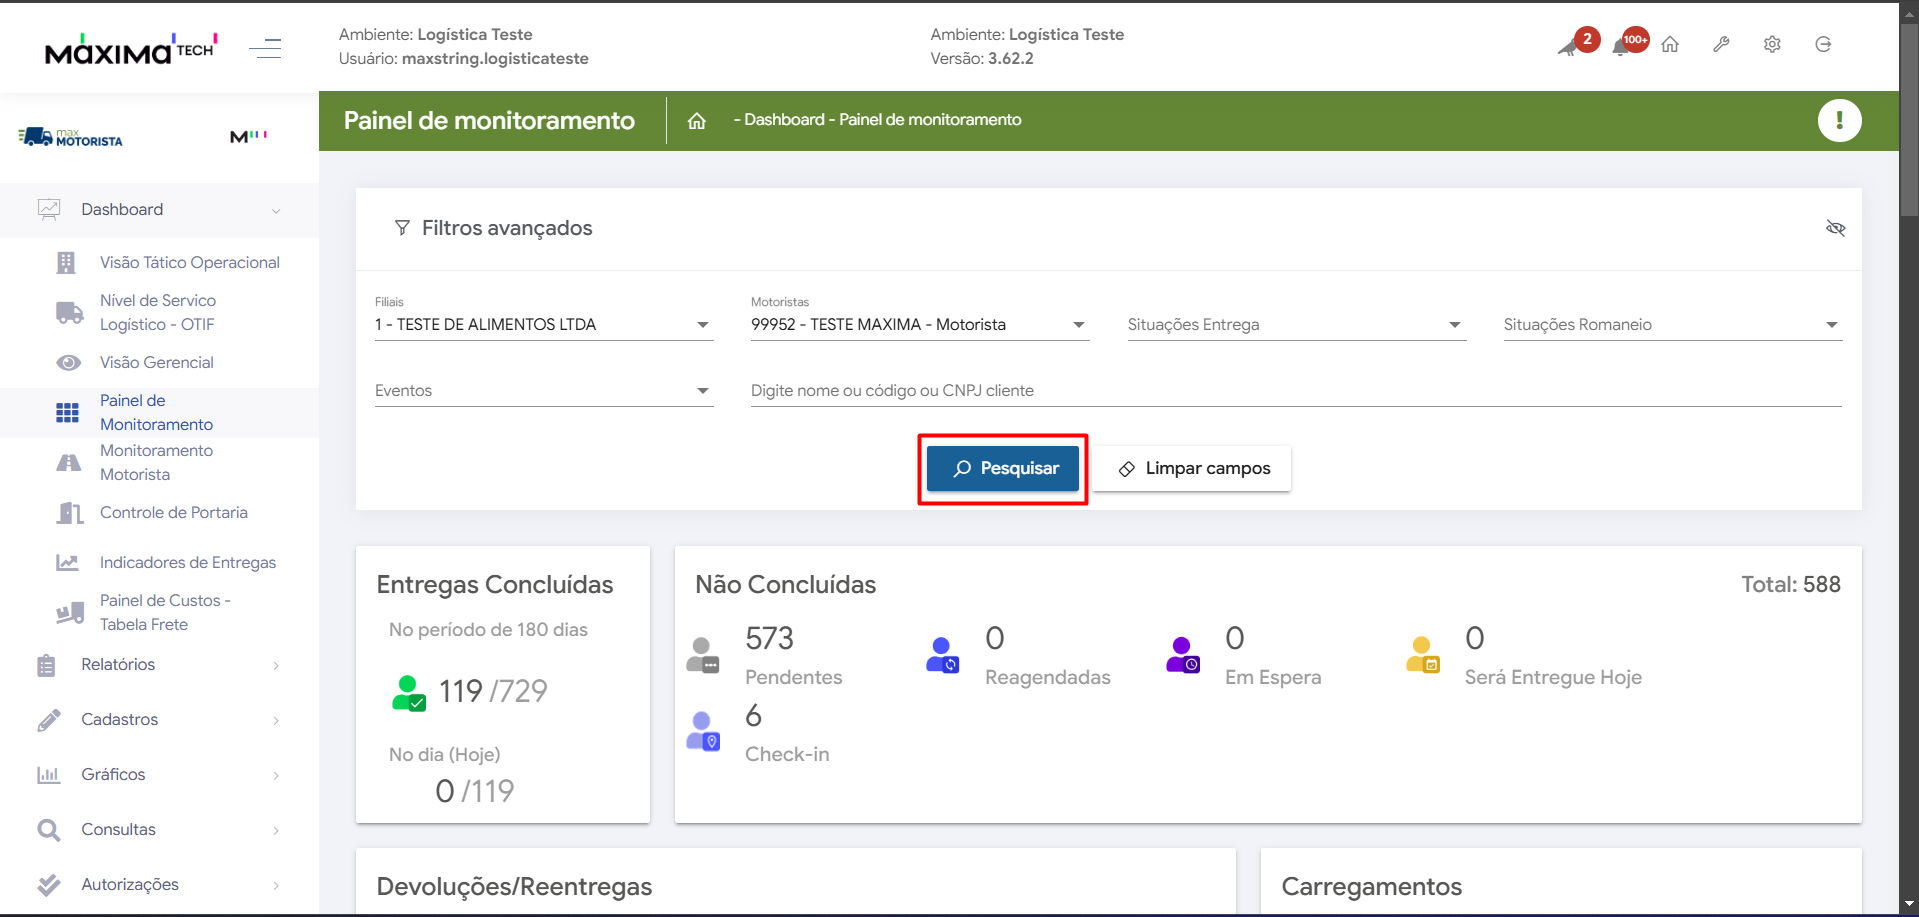Open the notifications bell with 100+ badge
This screenshot has width=1919, height=917.
point(1622,46)
